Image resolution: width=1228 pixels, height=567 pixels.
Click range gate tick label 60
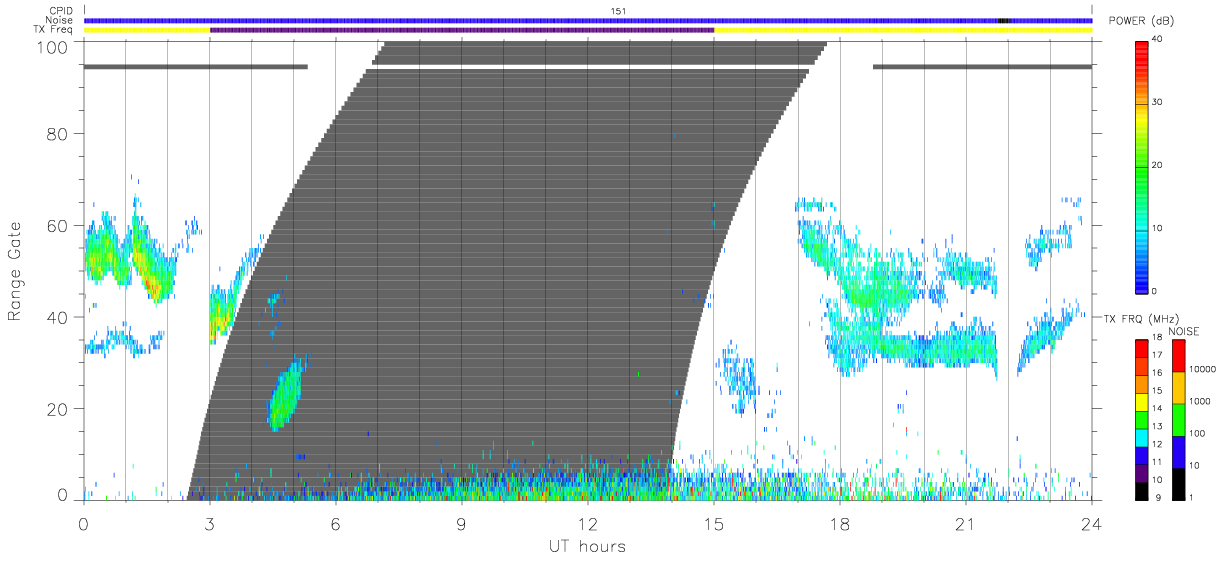(x=58, y=225)
